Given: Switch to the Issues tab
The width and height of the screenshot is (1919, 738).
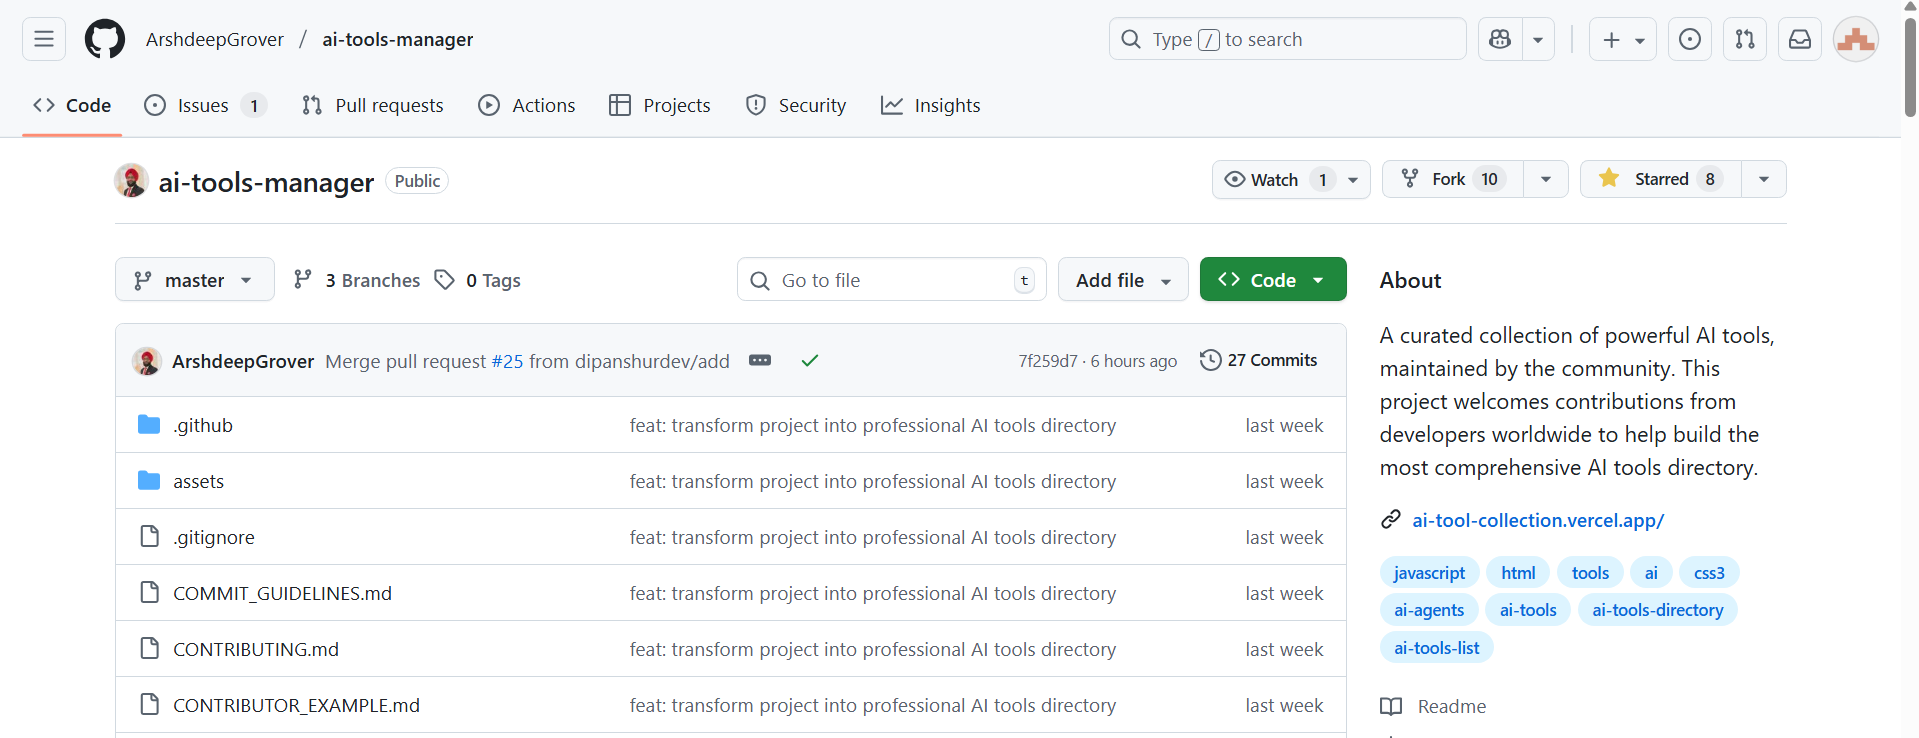Looking at the screenshot, I should click(205, 105).
